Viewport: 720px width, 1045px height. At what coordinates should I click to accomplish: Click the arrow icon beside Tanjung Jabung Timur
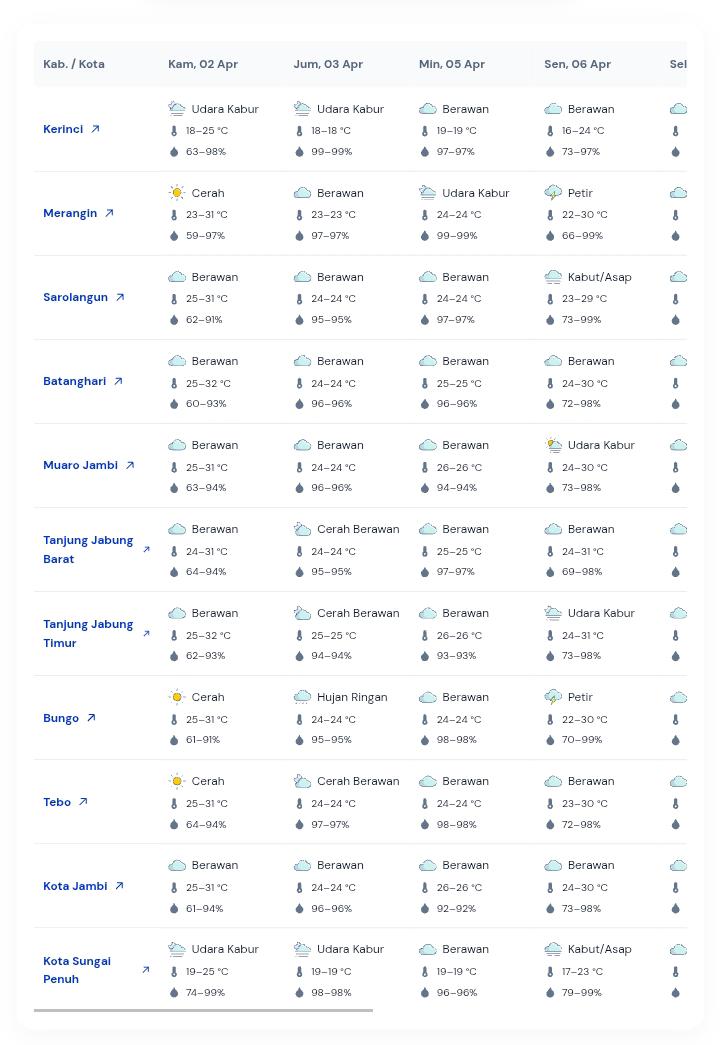pos(146,634)
